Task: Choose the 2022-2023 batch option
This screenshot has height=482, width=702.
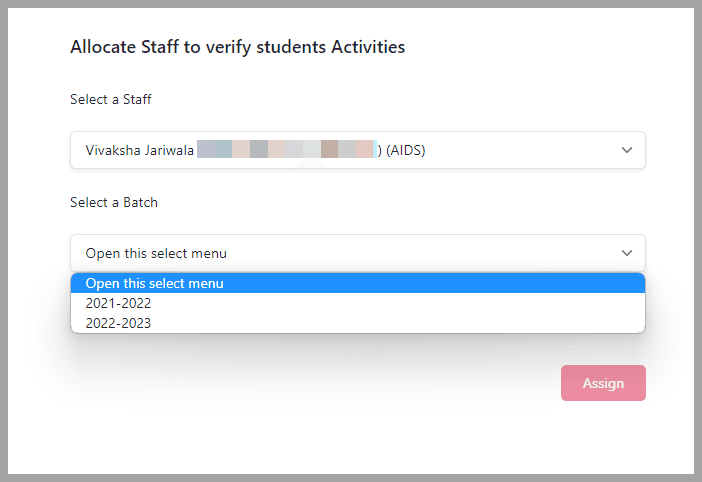Action: 358,323
